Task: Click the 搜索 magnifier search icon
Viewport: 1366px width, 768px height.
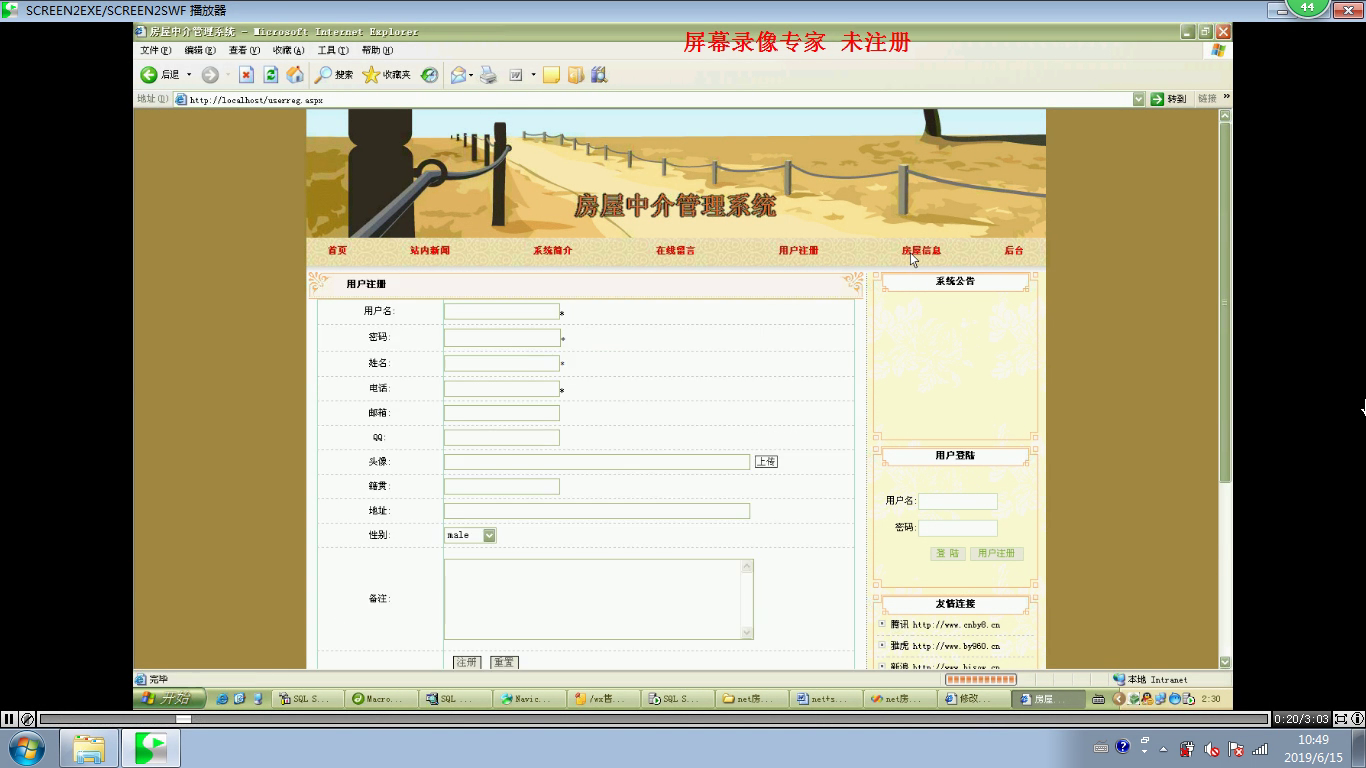Action: (x=323, y=75)
